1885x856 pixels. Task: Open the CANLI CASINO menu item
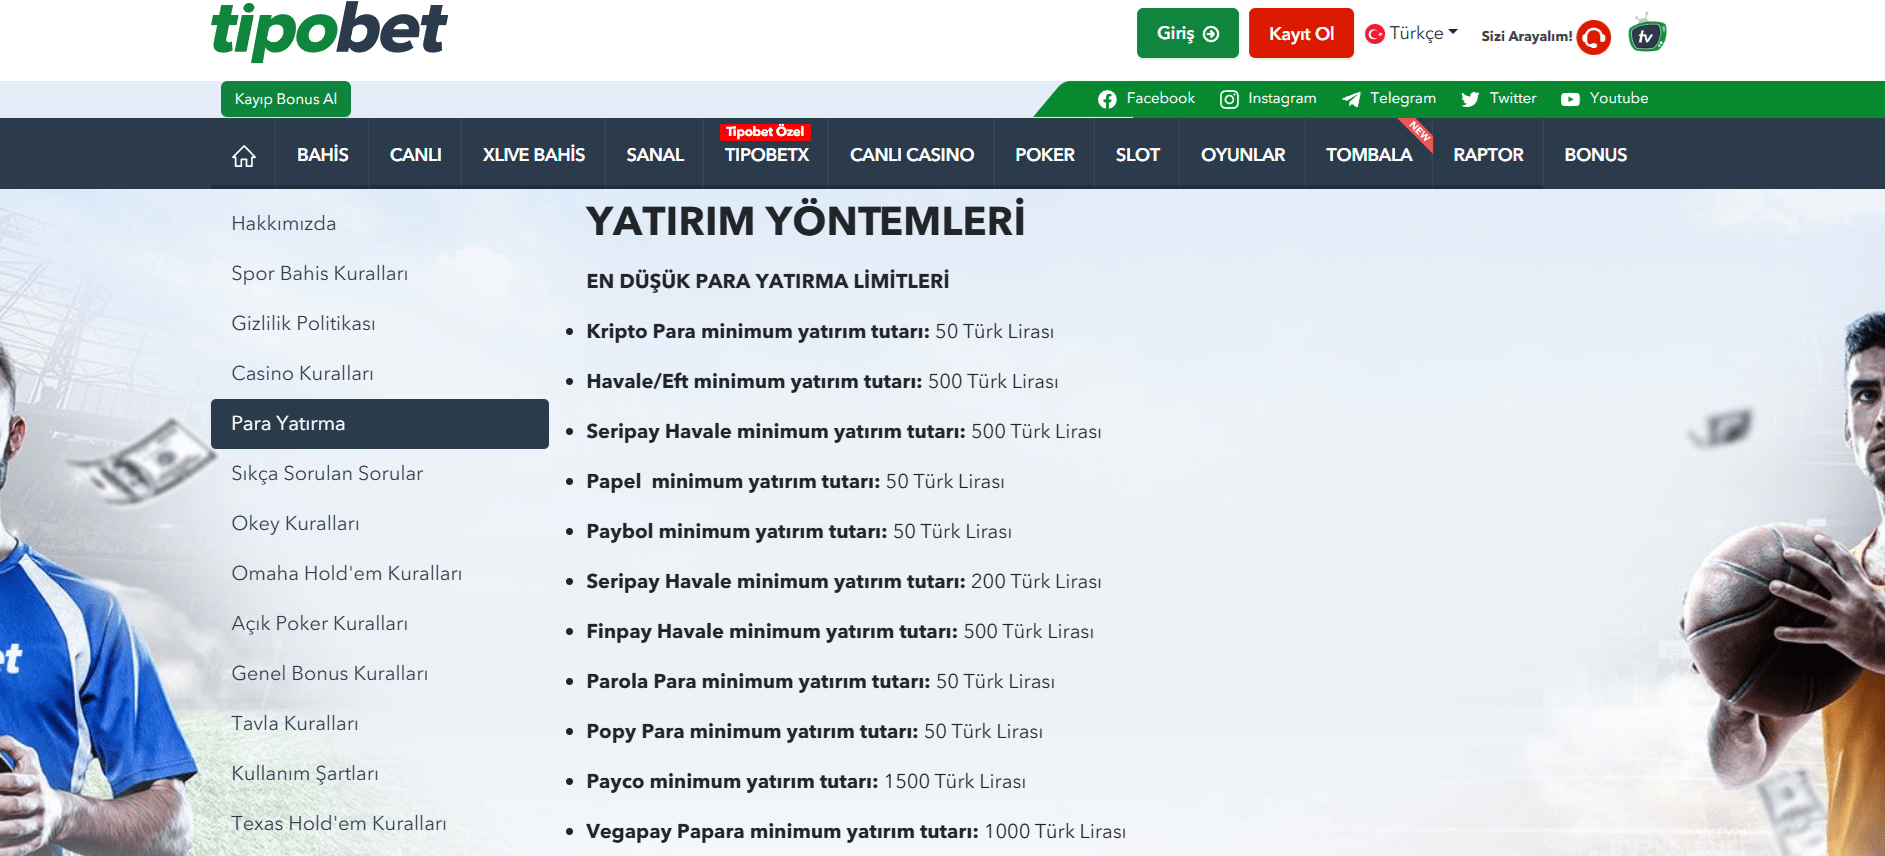911,155
